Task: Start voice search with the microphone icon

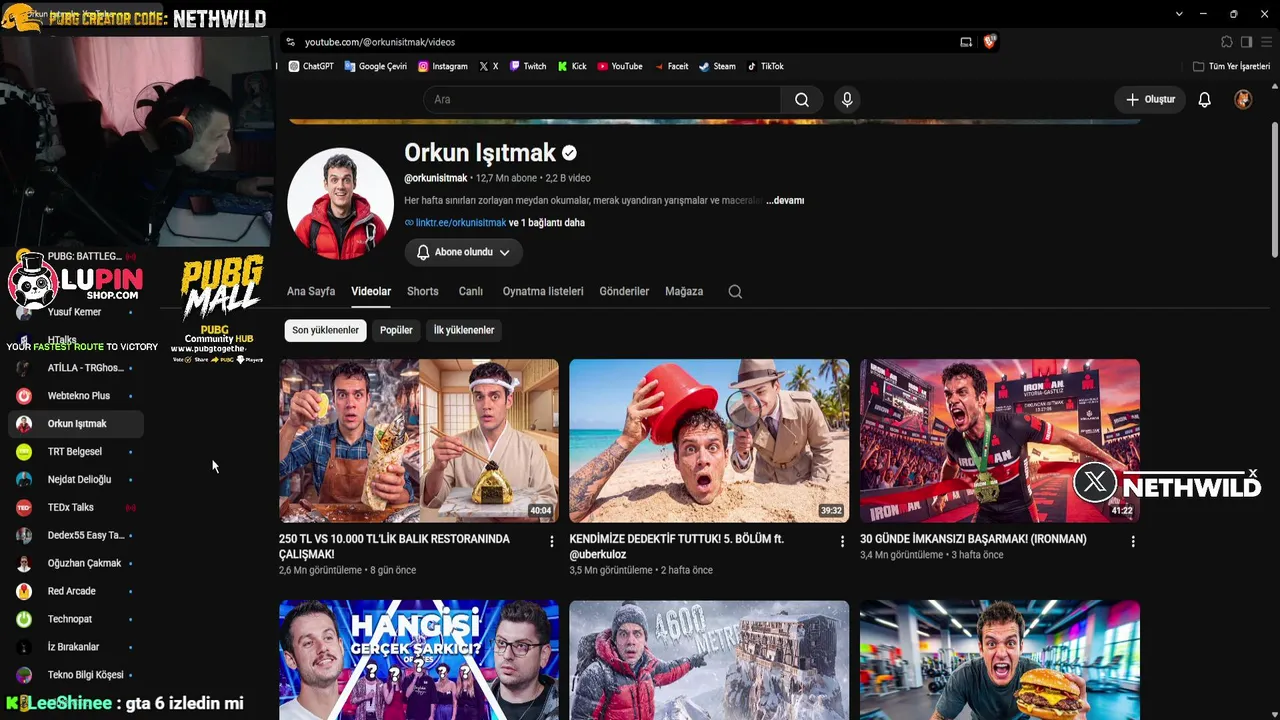Action: click(847, 100)
